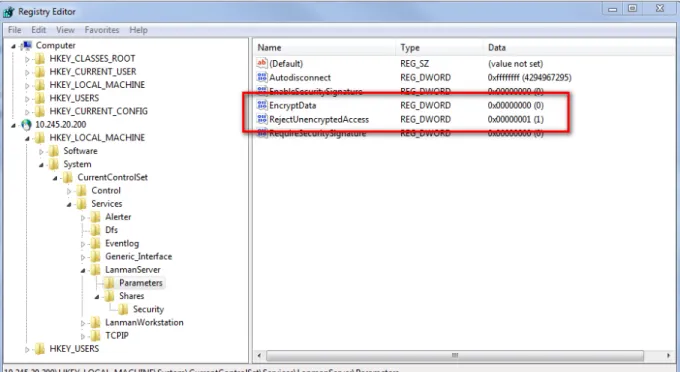Click the right arrow of the horizontal scrollbar
The width and height of the screenshot is (680, 372).
coord(668,356)
